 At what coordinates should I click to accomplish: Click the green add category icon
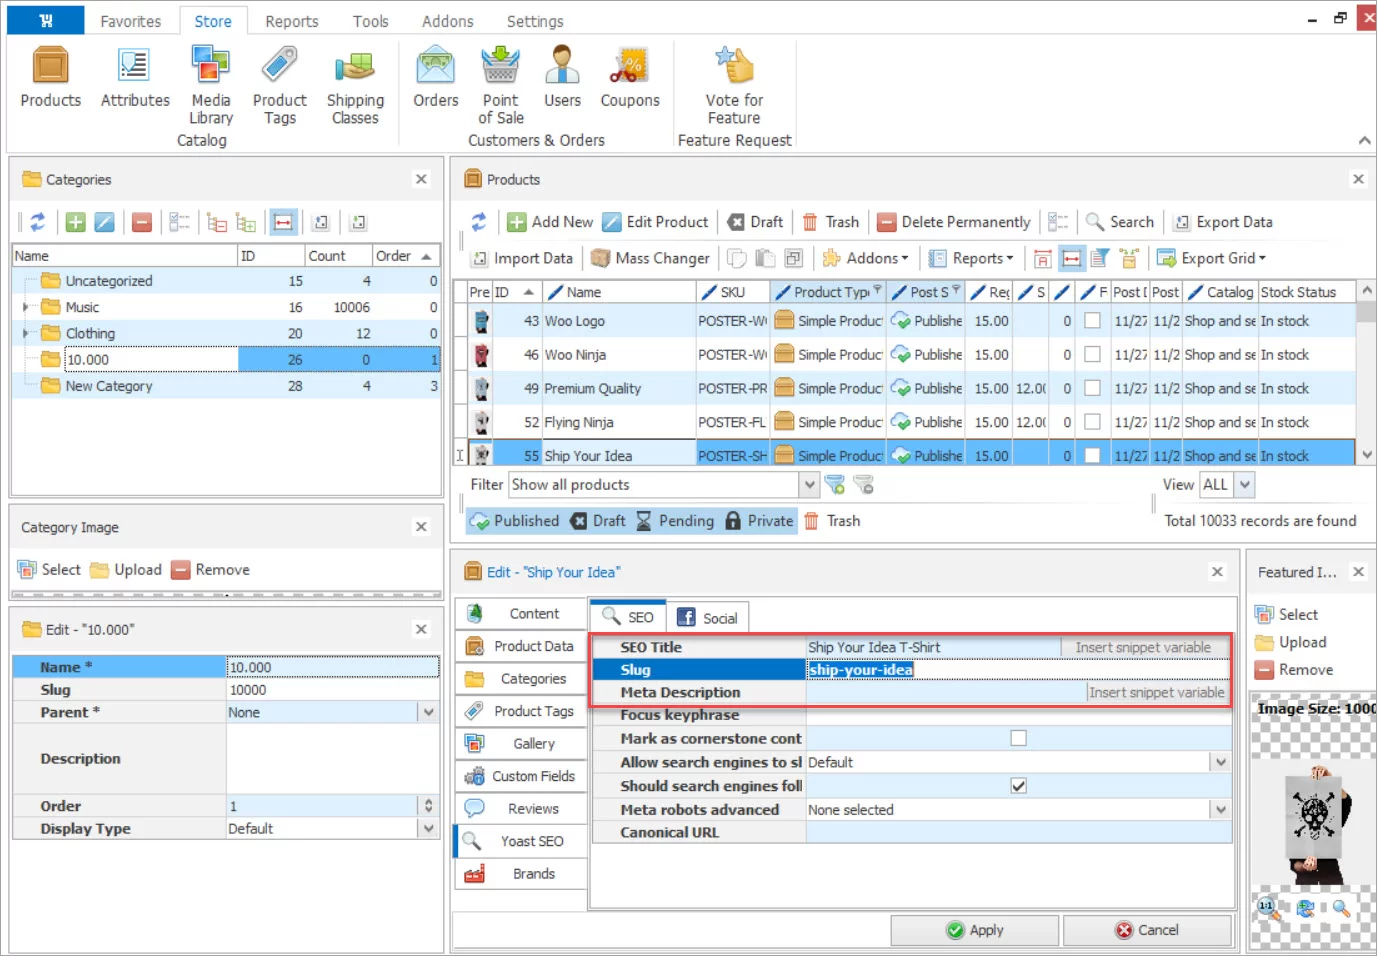coord(75,222)
